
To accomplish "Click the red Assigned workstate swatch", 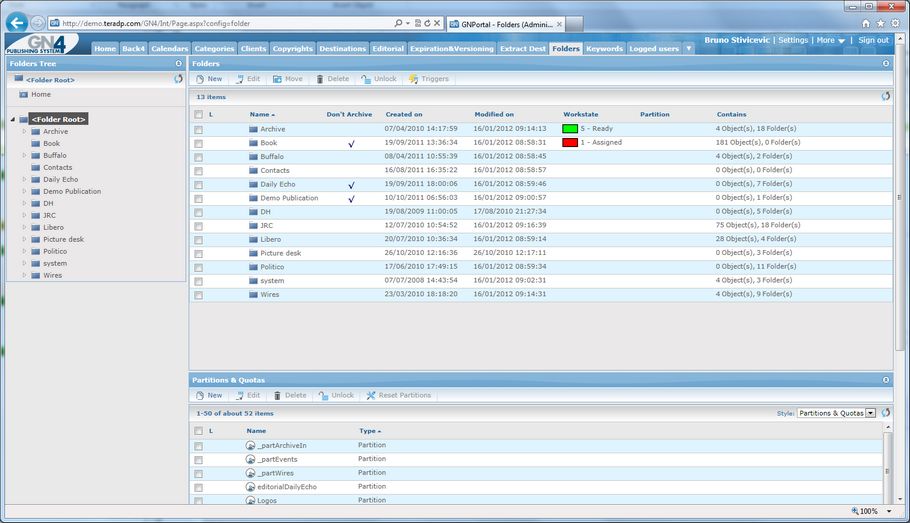I will click(x=570, y=143).
